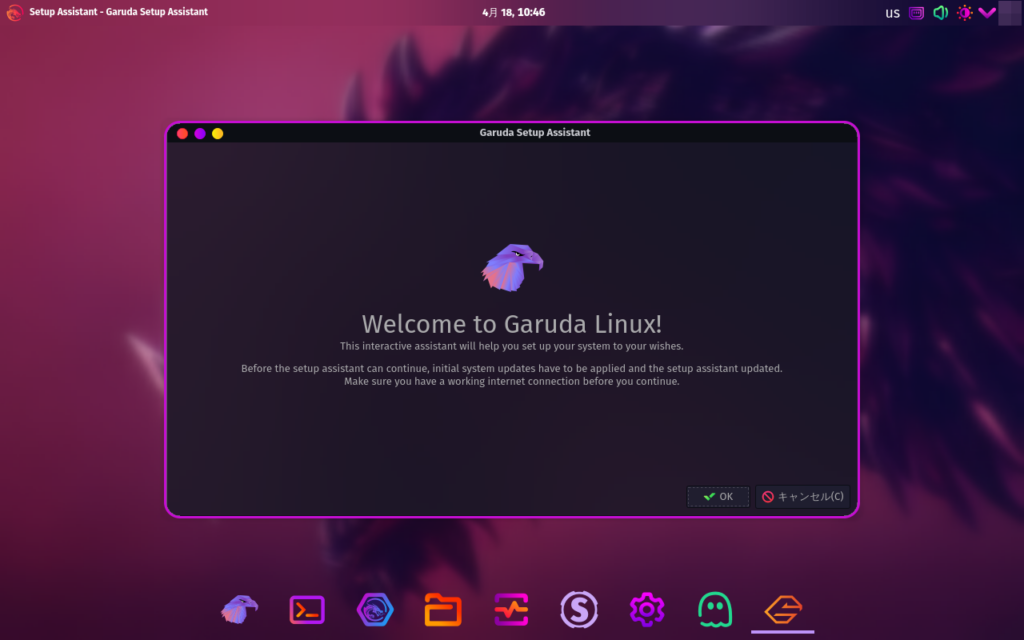Click the virtual desktop pager in panel
The width and height of the screenshot is (1024, 640).
click(x=1010, y=13)
